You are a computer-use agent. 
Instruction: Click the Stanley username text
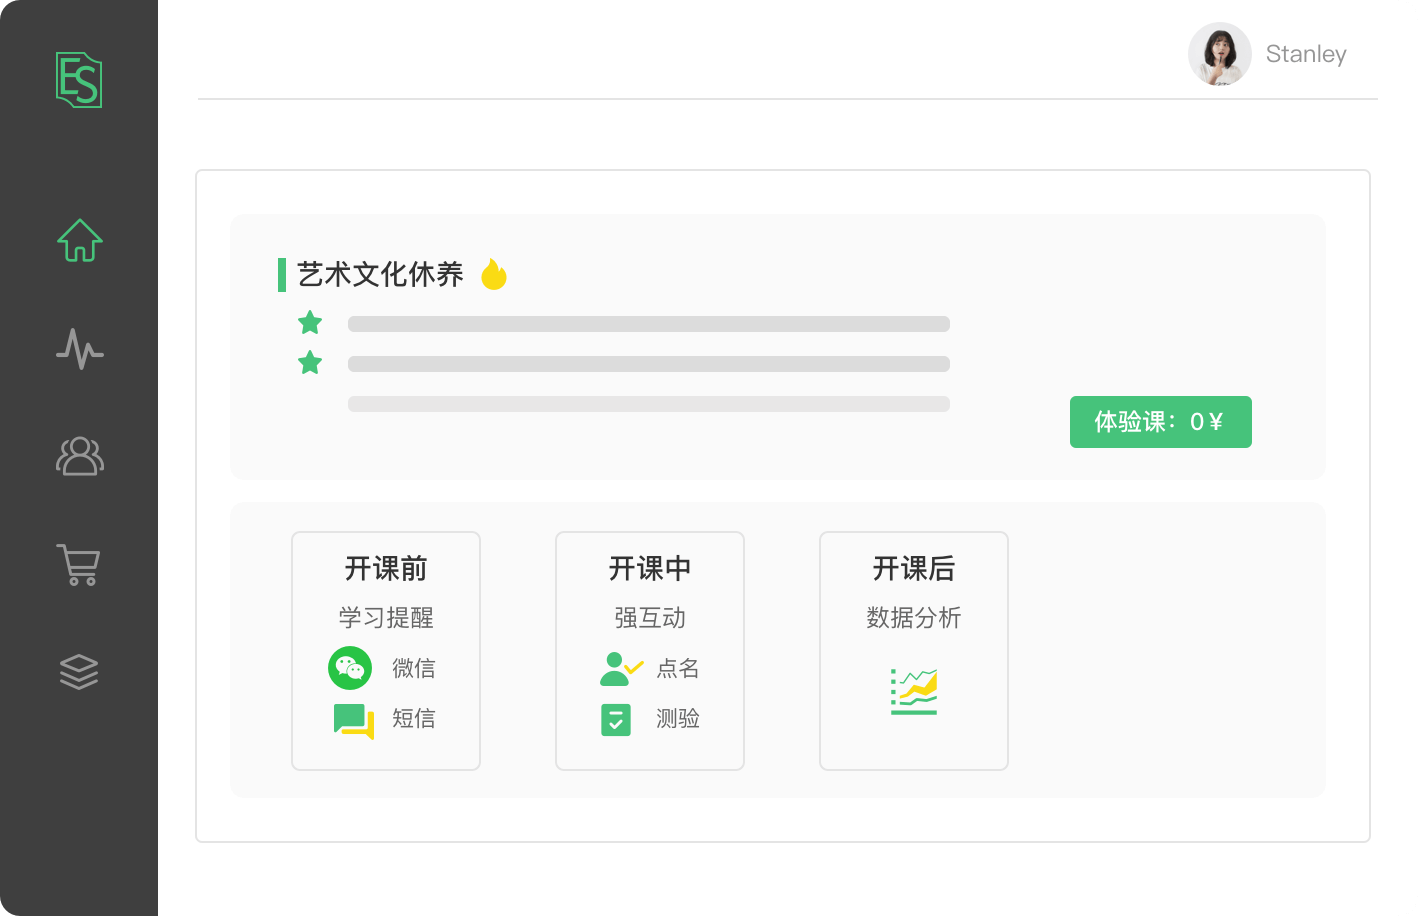tap(1305, 54)
